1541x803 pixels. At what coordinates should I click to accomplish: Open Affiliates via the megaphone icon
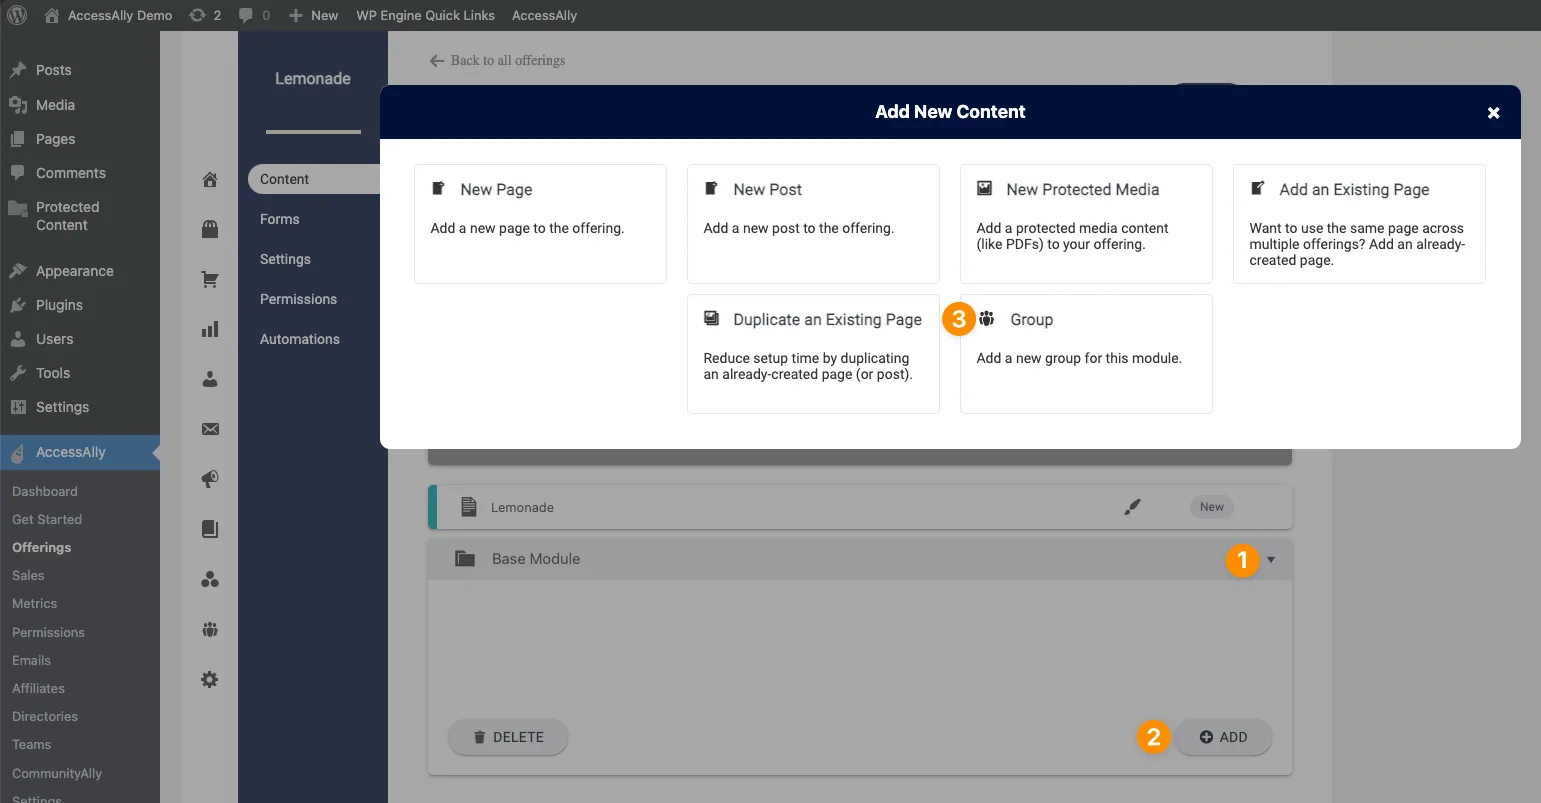(x=210, y=478)
